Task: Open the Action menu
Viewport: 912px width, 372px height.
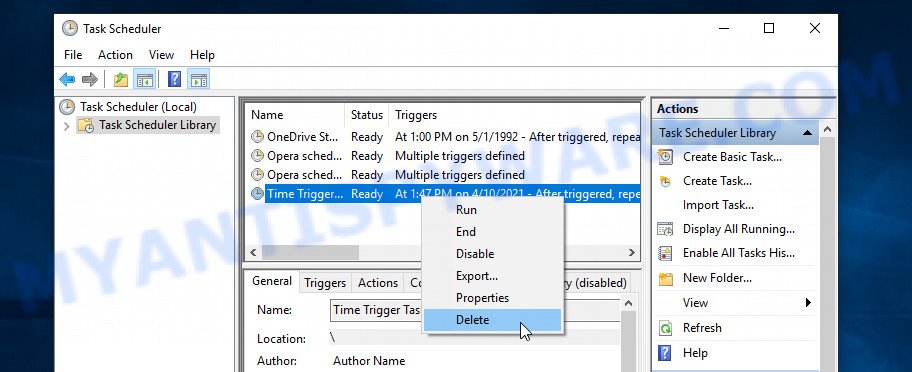Action: click(x=115, y=55)
